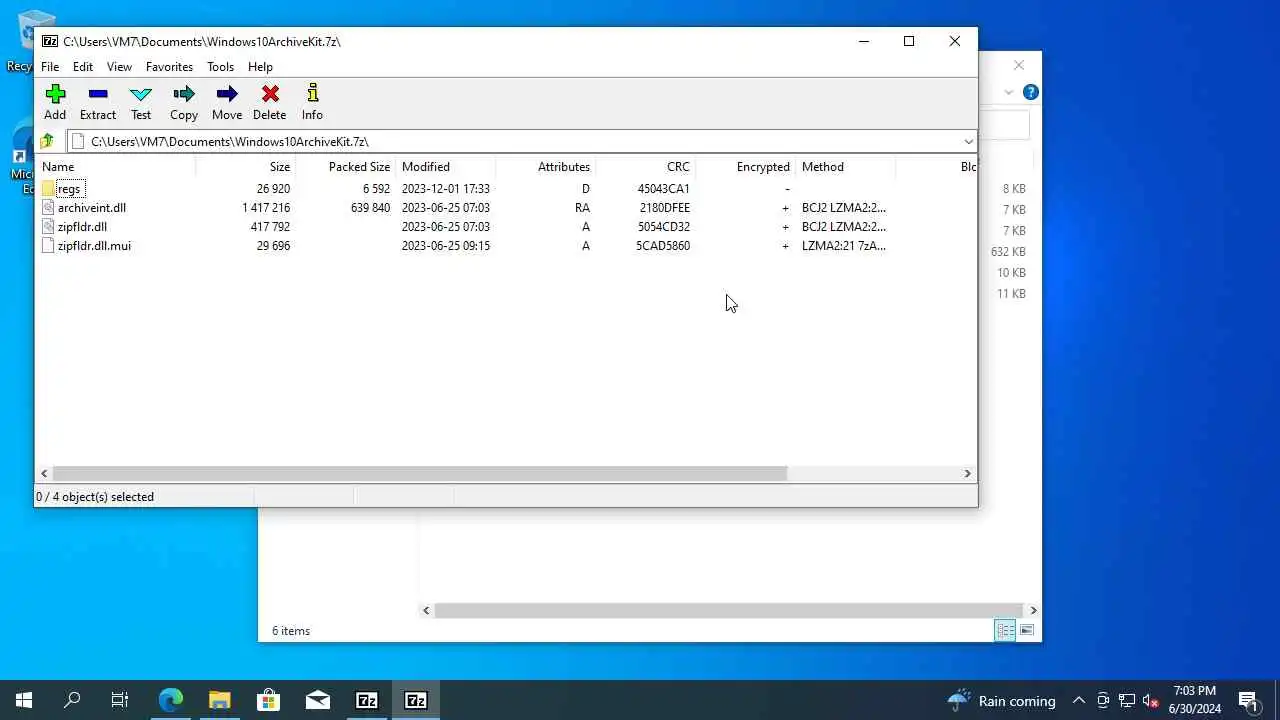The image size is (1280, 720).
Task: Open taskbar Search
Action: coord(72,700)
